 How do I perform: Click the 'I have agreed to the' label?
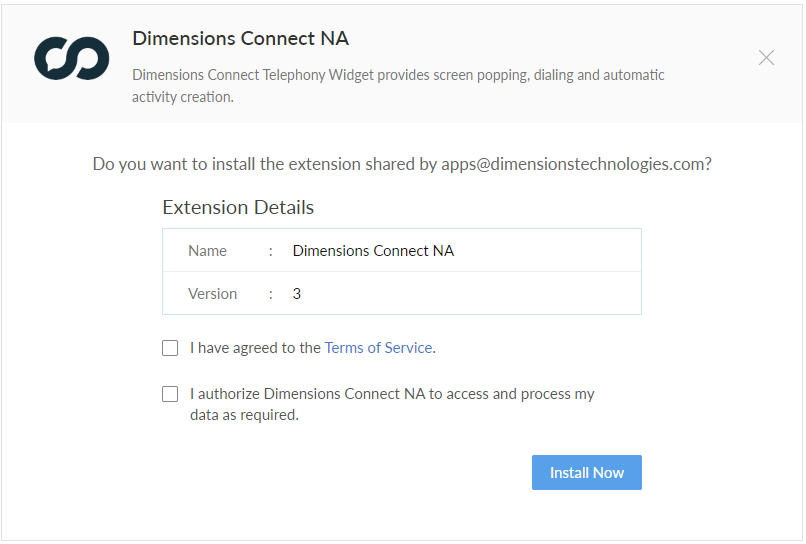[x=255, y=348]
